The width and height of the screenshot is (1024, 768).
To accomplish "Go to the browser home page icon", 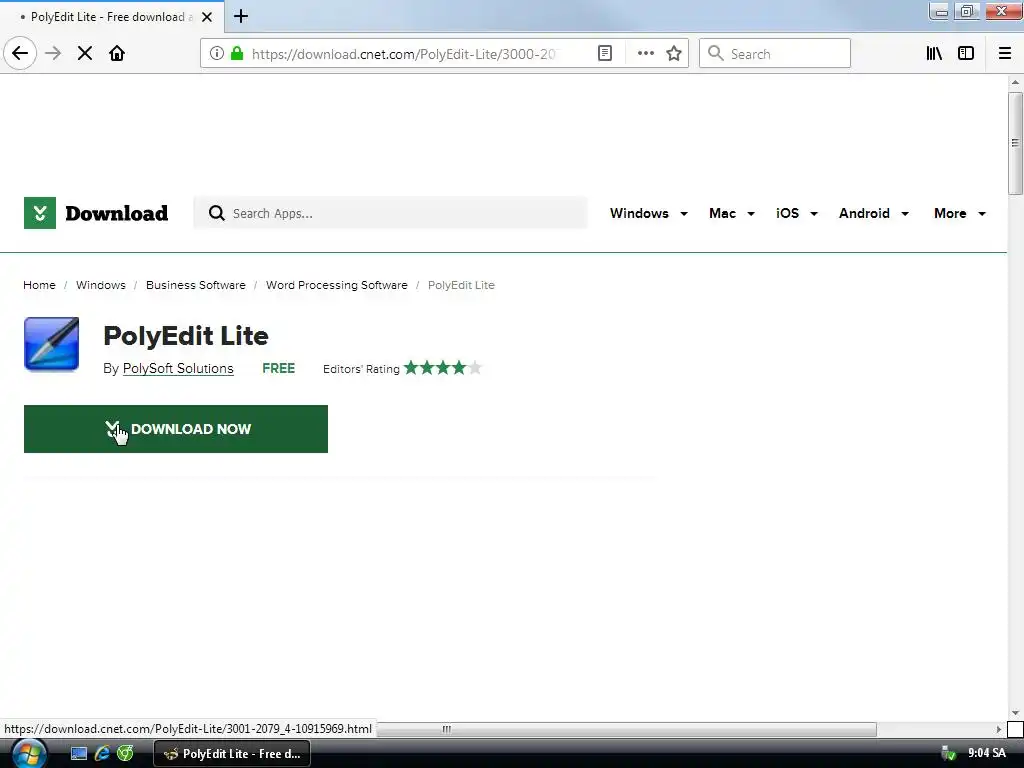I will [x=117, y=53].
